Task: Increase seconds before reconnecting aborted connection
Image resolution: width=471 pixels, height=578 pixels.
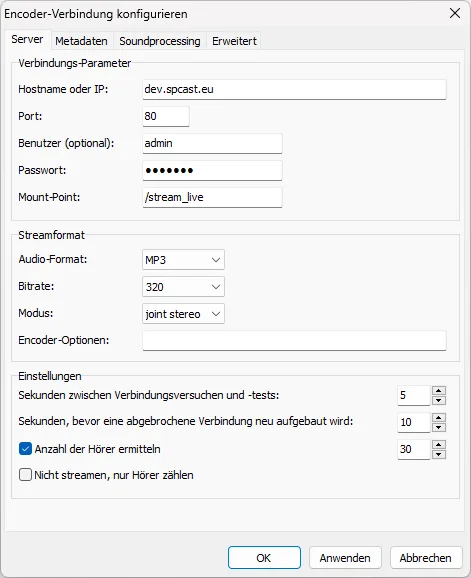Action: click(x=439, y=418)
